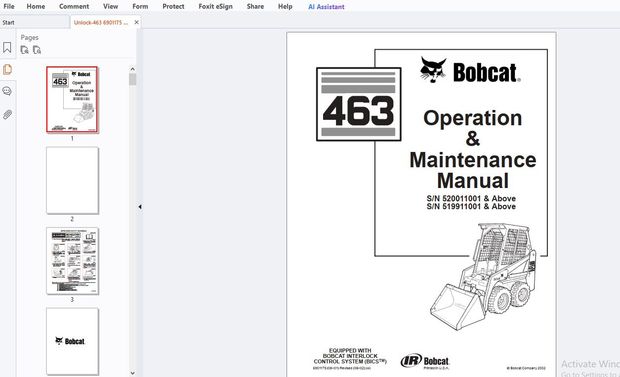Click the S/N 520011001 & Above line

(471, 198)
